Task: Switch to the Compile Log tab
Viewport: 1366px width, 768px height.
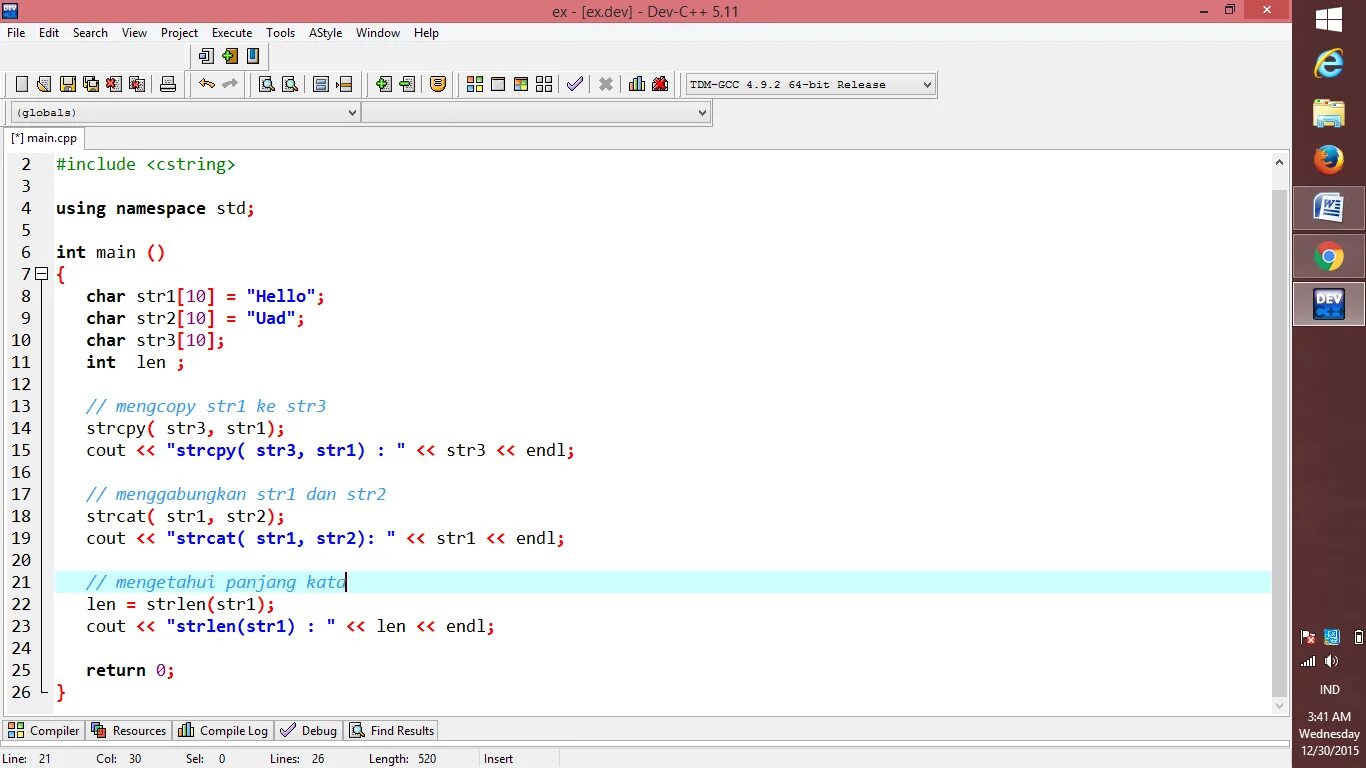Action: pyautogui.click(x=223, y=731)
